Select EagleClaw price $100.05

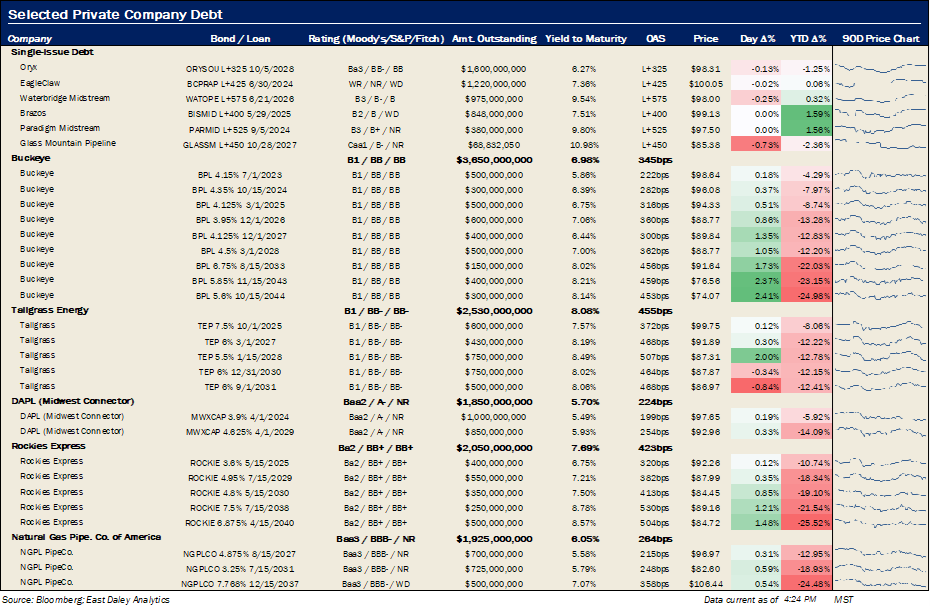[x=706, y=84]
